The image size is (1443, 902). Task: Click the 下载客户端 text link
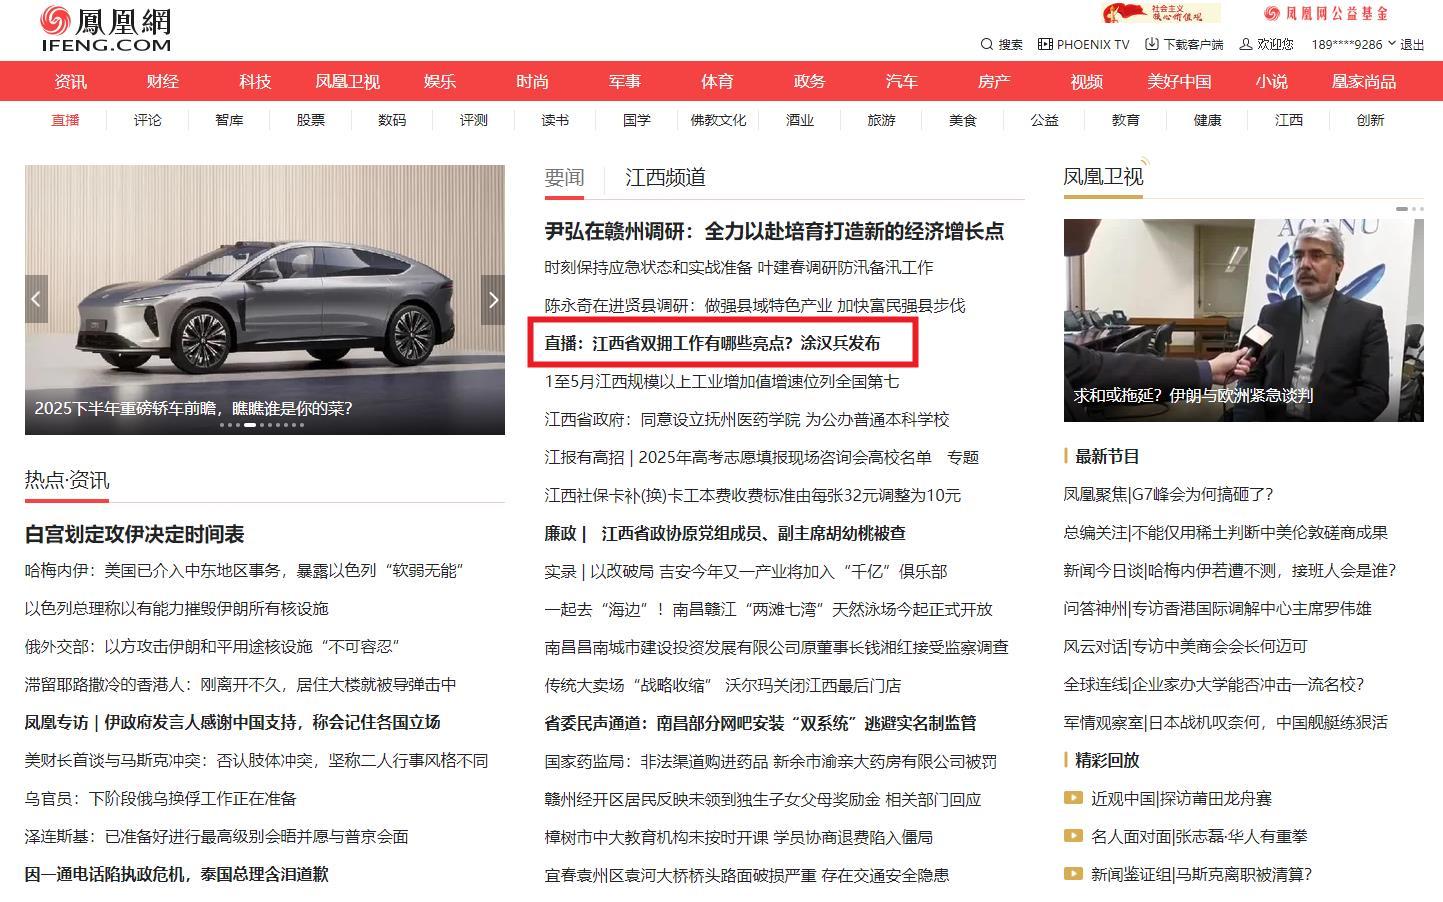pyautogui.click(x=1193, y=44)
